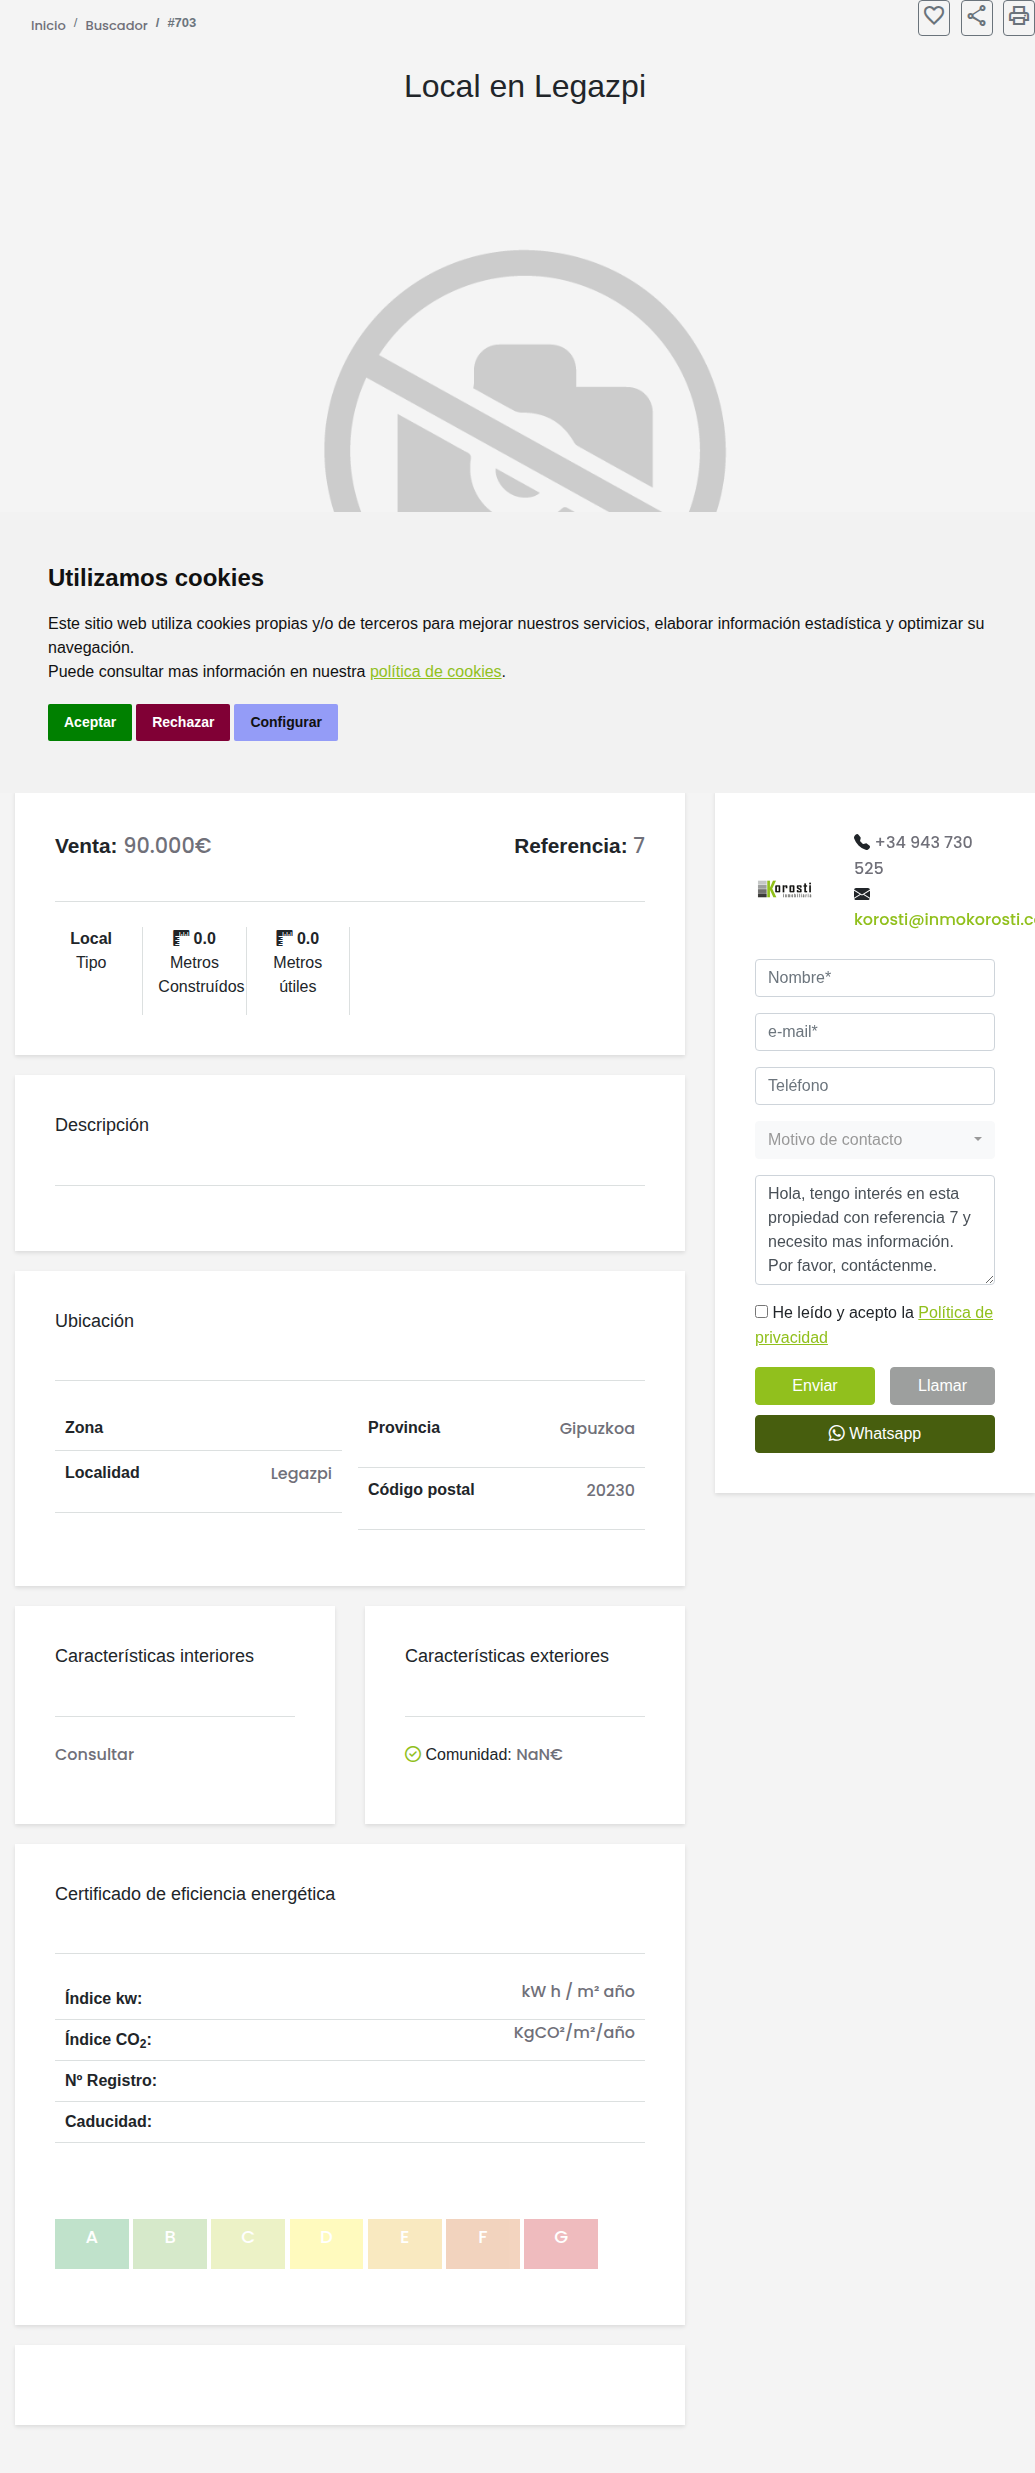Click the Korosti agency logo
1035x2473 pixels.
tap(785, 889)
